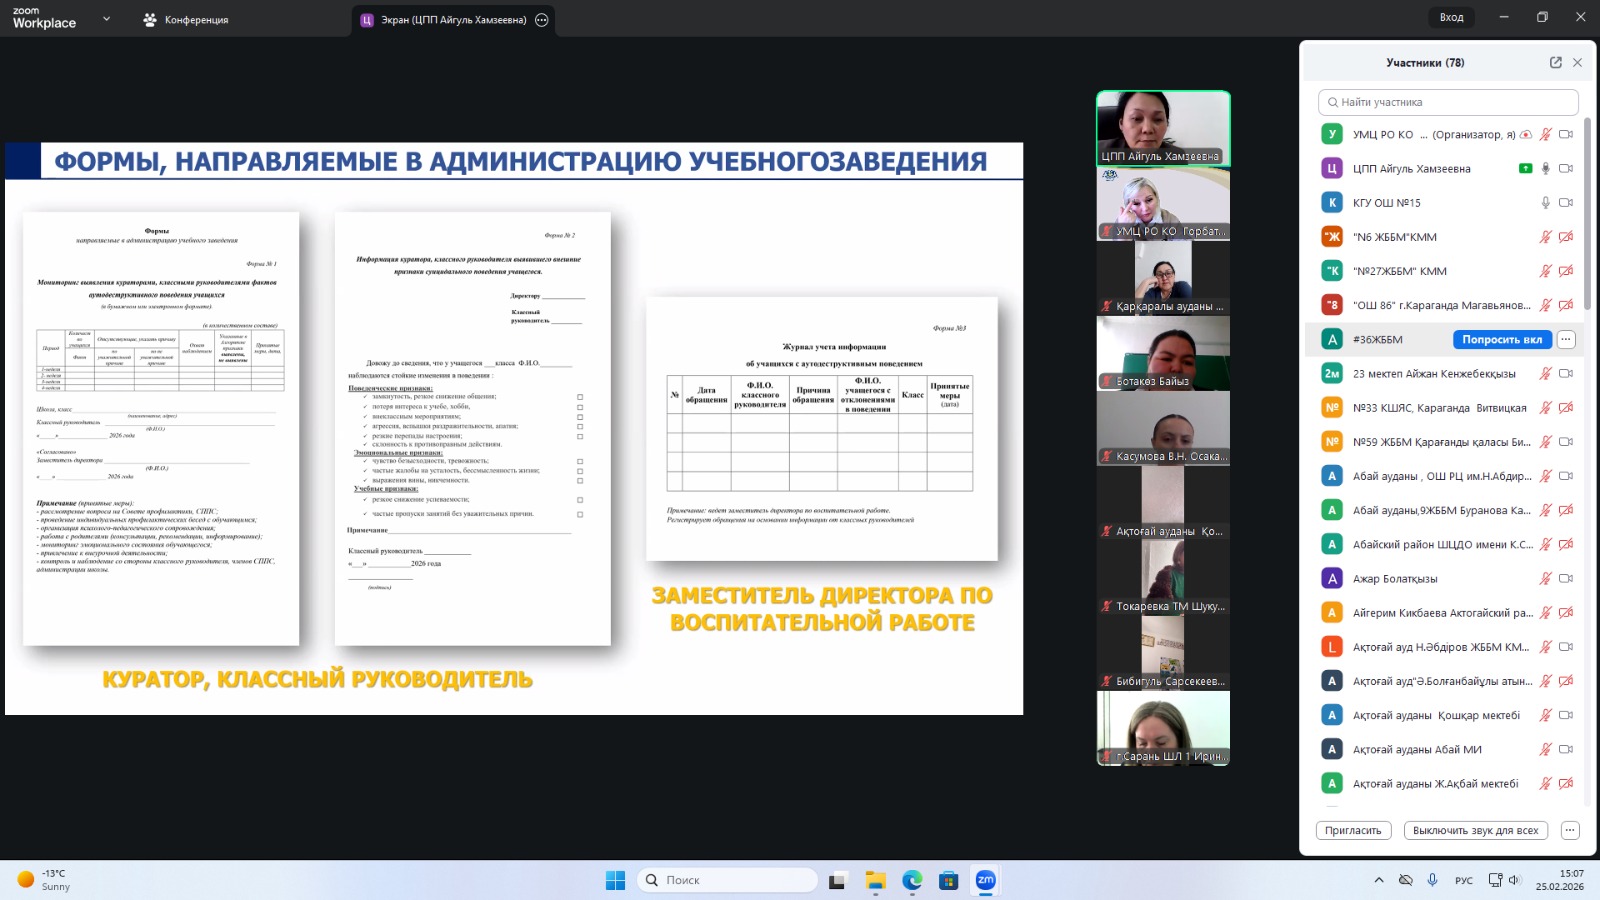Toggle camera icon for КГУ ОШ №15
1600x900 pixels.
1566,203
